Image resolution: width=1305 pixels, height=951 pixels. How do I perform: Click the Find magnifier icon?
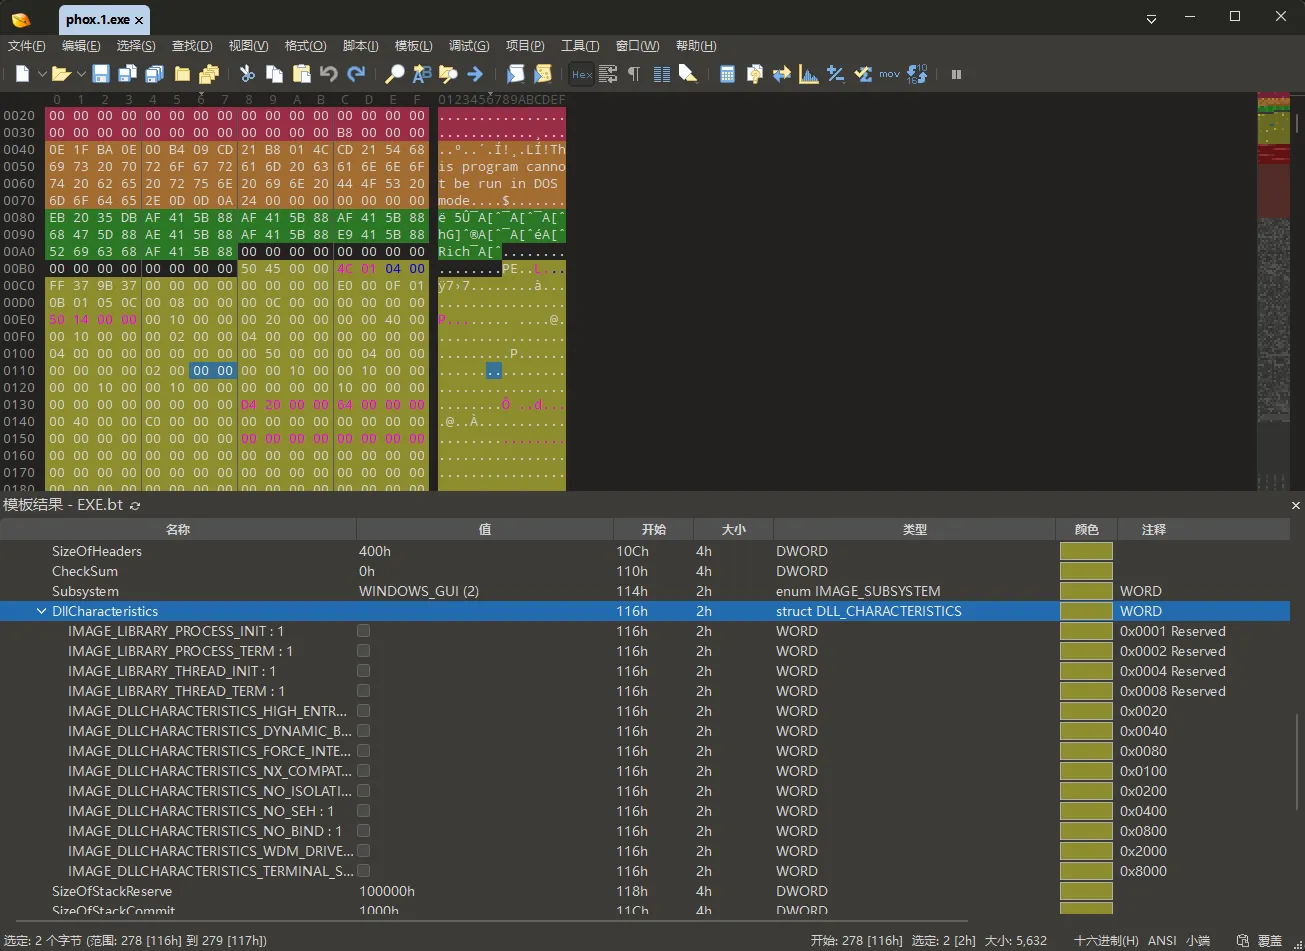(x=395, y=74)
